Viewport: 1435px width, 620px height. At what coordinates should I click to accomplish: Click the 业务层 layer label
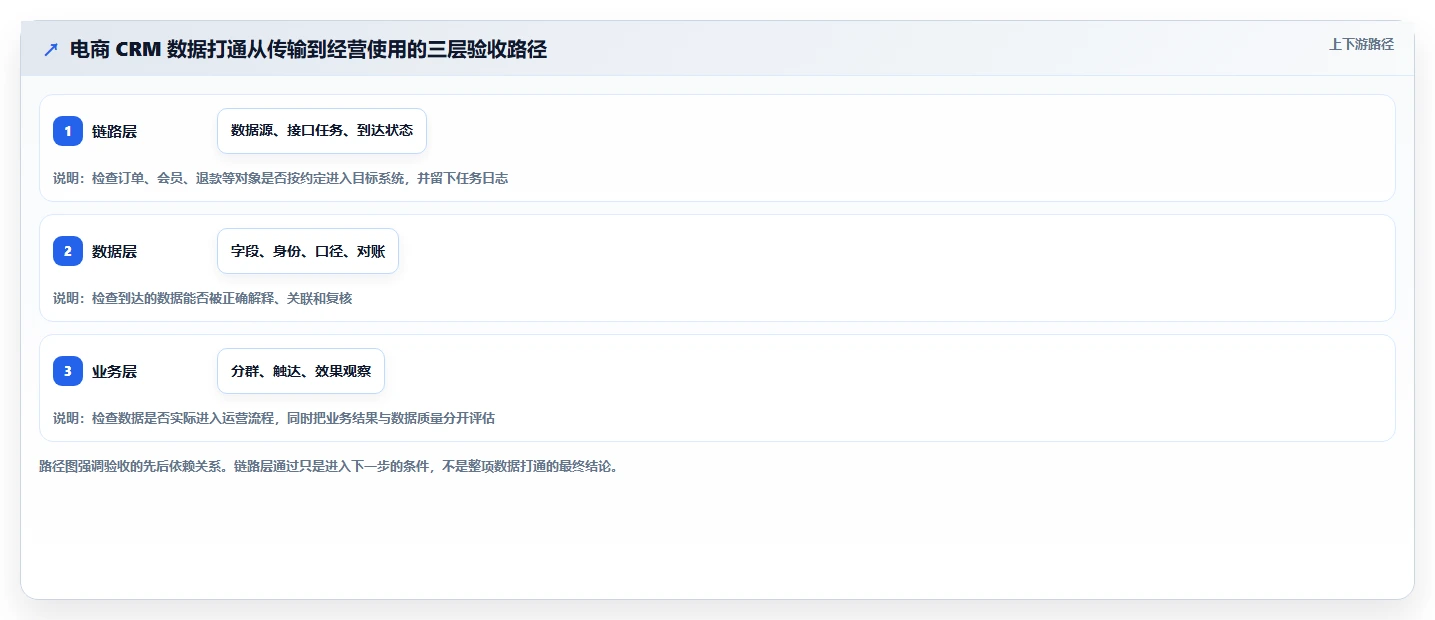pyautogui.click(x=114, y=371)
